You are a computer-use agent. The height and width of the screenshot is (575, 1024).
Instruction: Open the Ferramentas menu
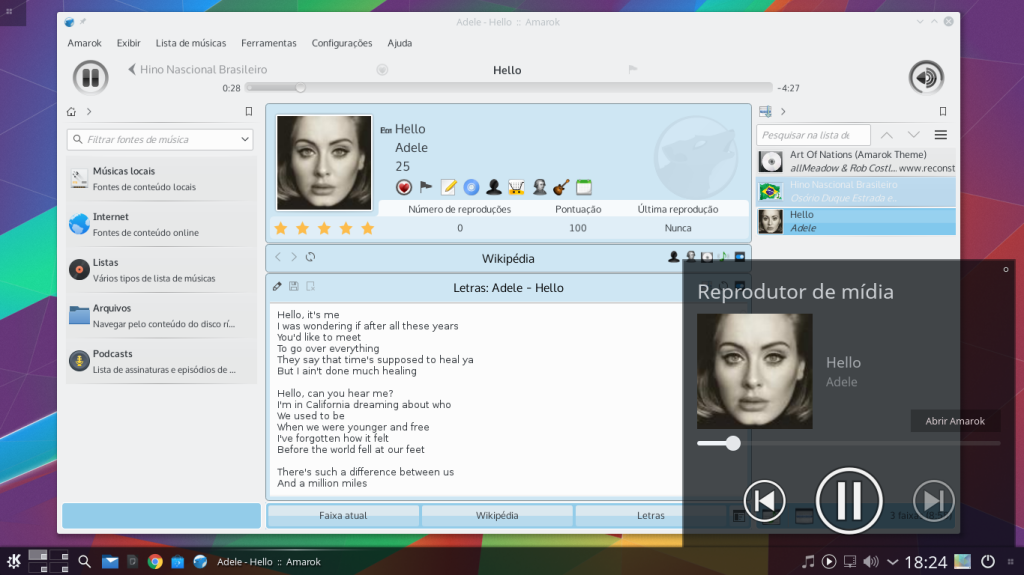(268, 43)
